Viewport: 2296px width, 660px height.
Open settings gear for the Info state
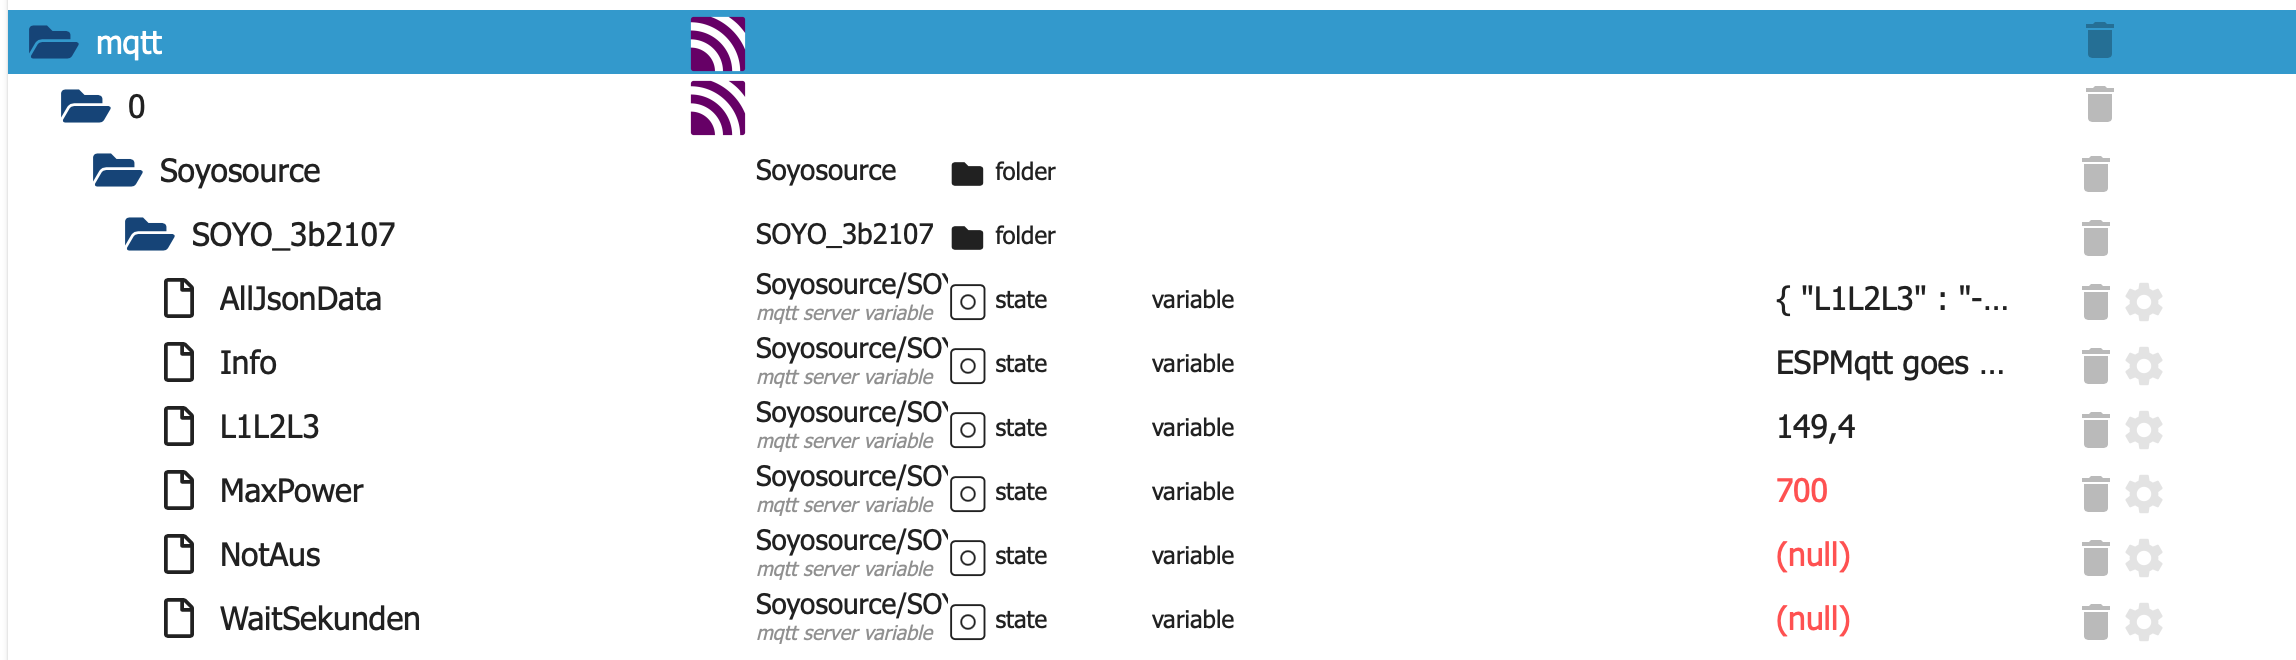tap(2143, 366)
